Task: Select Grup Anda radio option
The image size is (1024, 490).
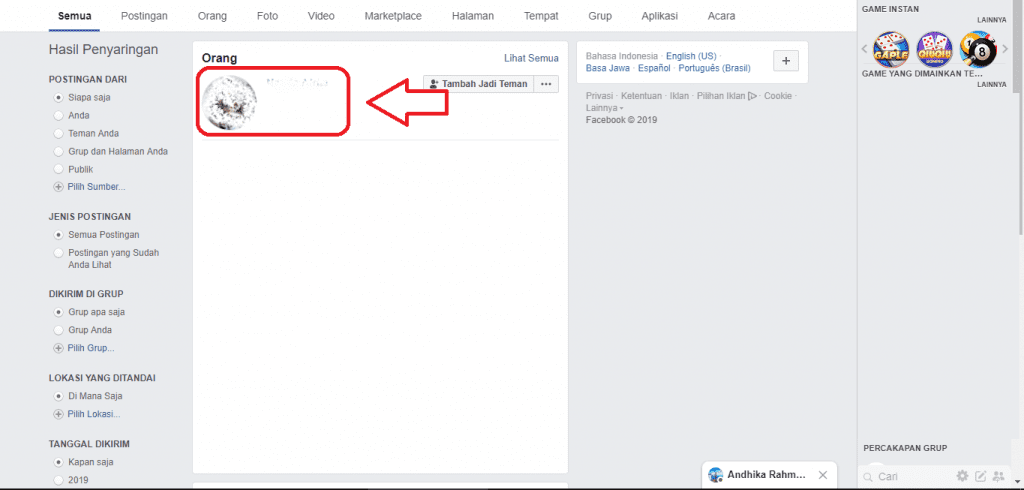Action: point(59,330)
